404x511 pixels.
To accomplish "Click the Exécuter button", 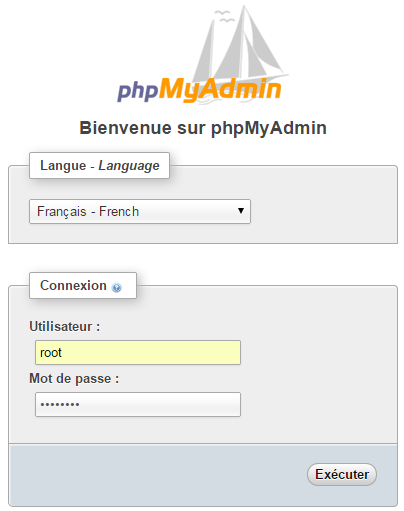I will [342, 474].
